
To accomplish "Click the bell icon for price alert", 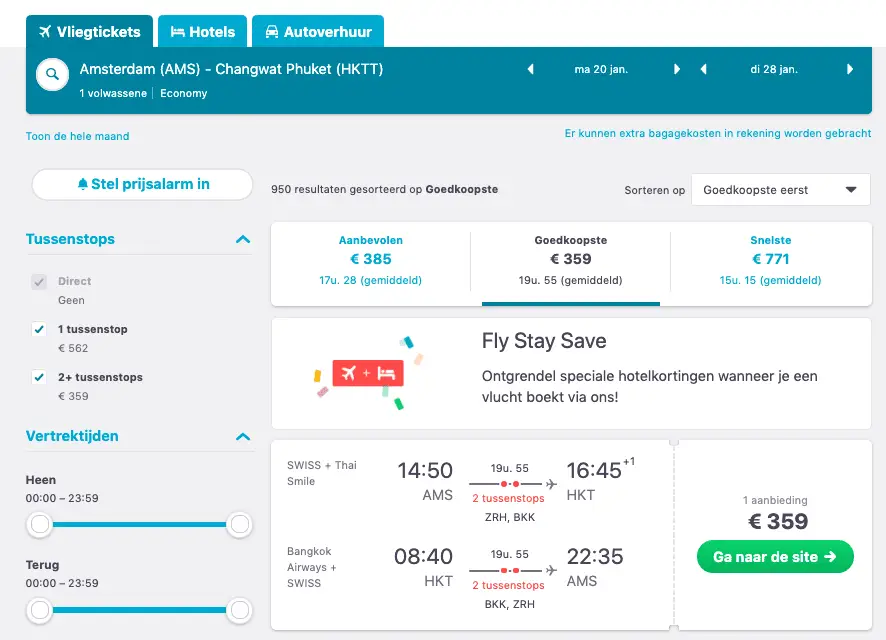I will click(x=82, y=184).
